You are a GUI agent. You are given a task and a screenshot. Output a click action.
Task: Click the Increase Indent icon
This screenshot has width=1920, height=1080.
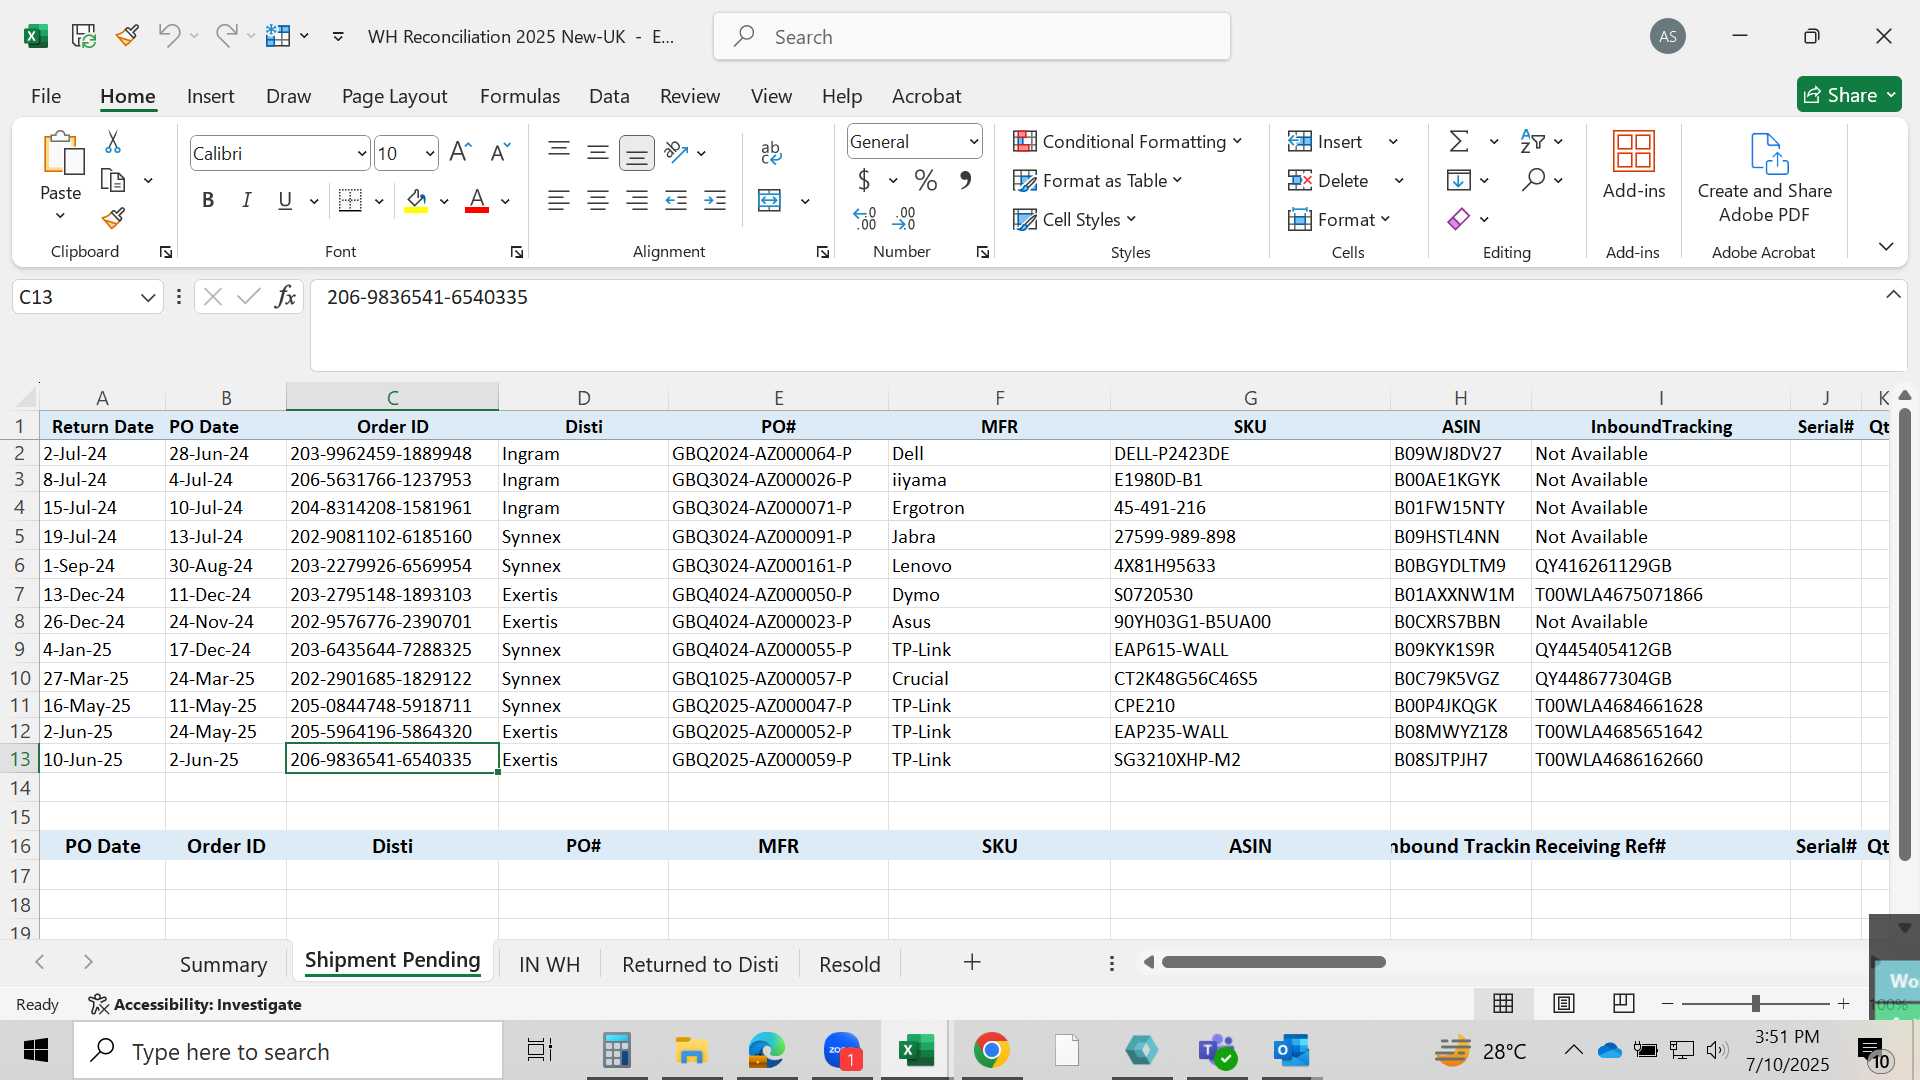point(715,201)
